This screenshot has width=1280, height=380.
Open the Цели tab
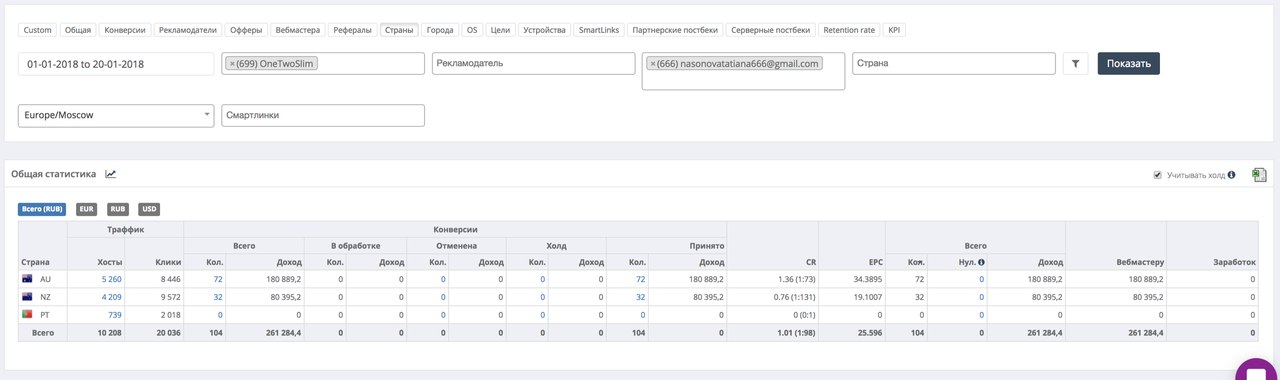[501, 30]
